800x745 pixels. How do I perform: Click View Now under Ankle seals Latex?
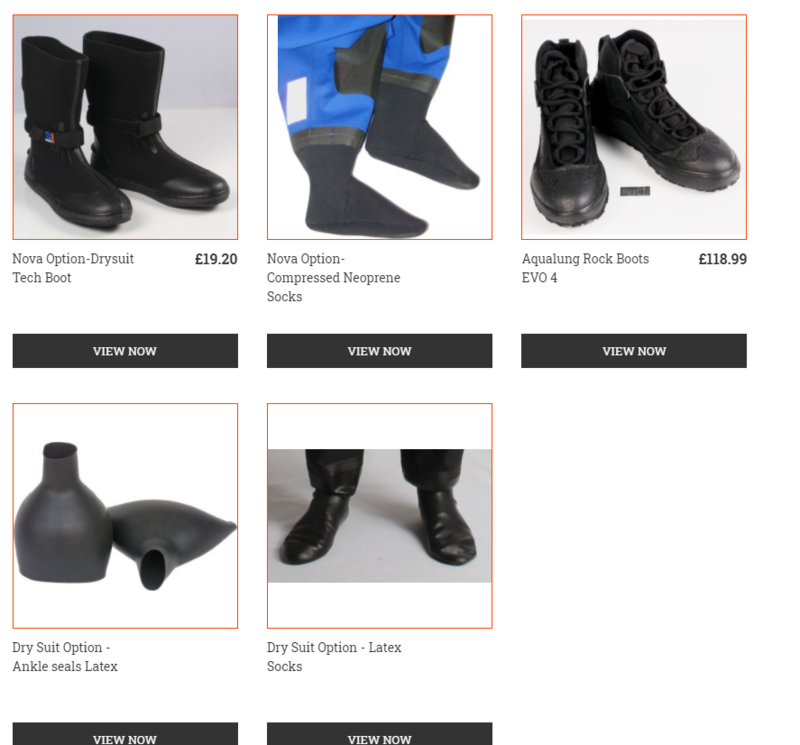coord(125,735)
